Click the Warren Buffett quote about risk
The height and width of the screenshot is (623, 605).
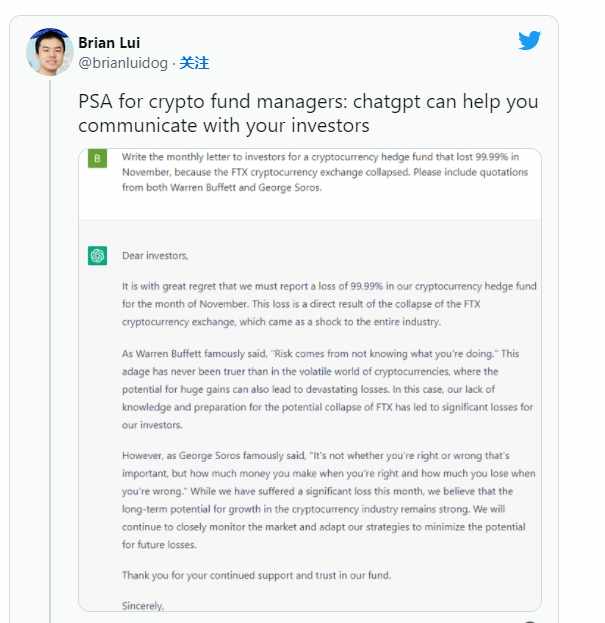tap(383, 354)
